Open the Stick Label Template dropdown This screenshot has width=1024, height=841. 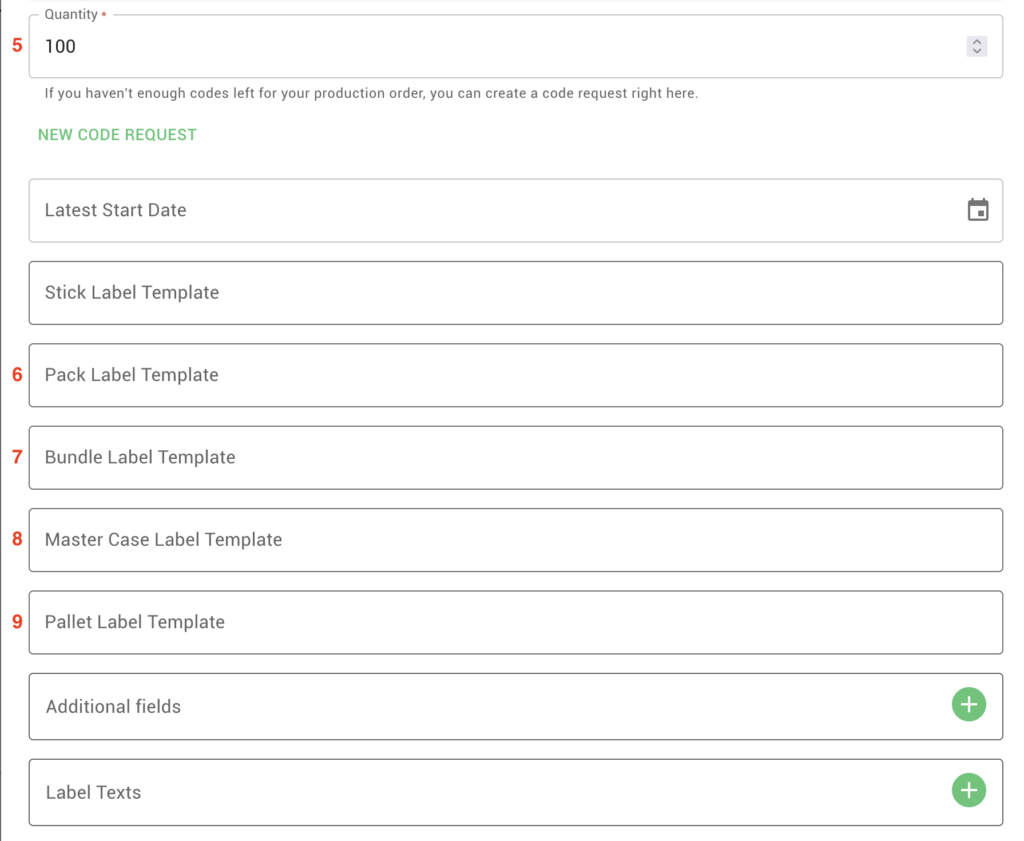(515, 293)
